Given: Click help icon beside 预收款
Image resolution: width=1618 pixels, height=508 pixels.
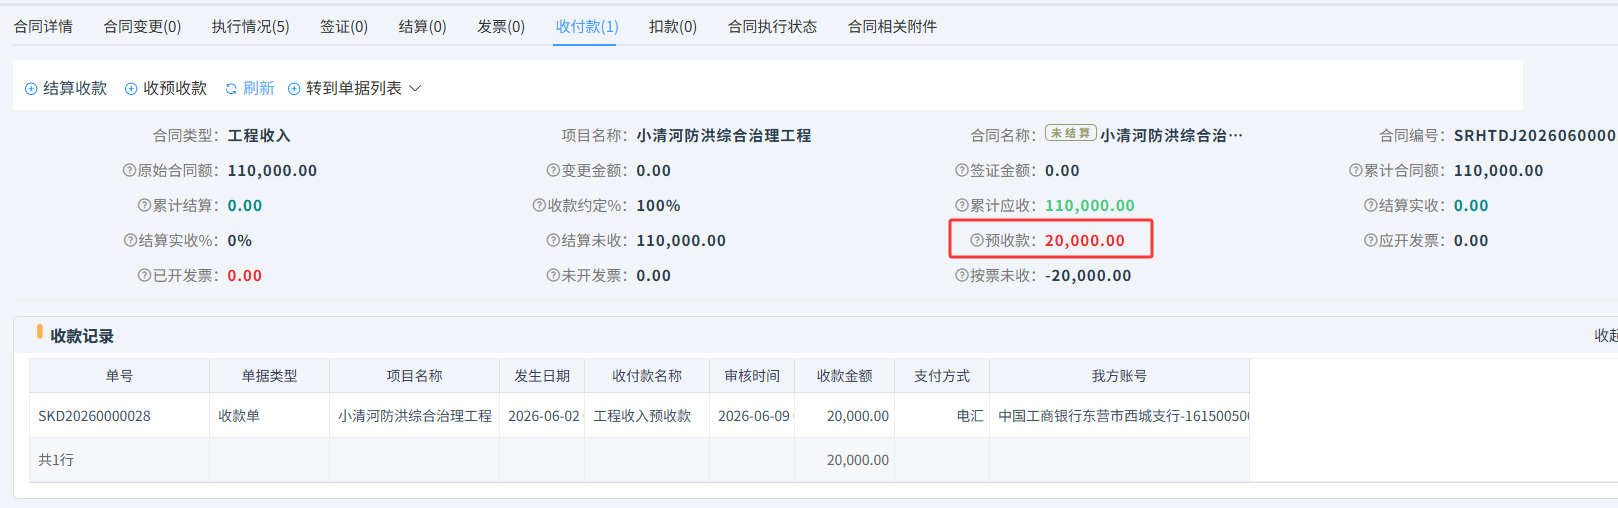Looking at the screenshot, I should click(977, 241).
